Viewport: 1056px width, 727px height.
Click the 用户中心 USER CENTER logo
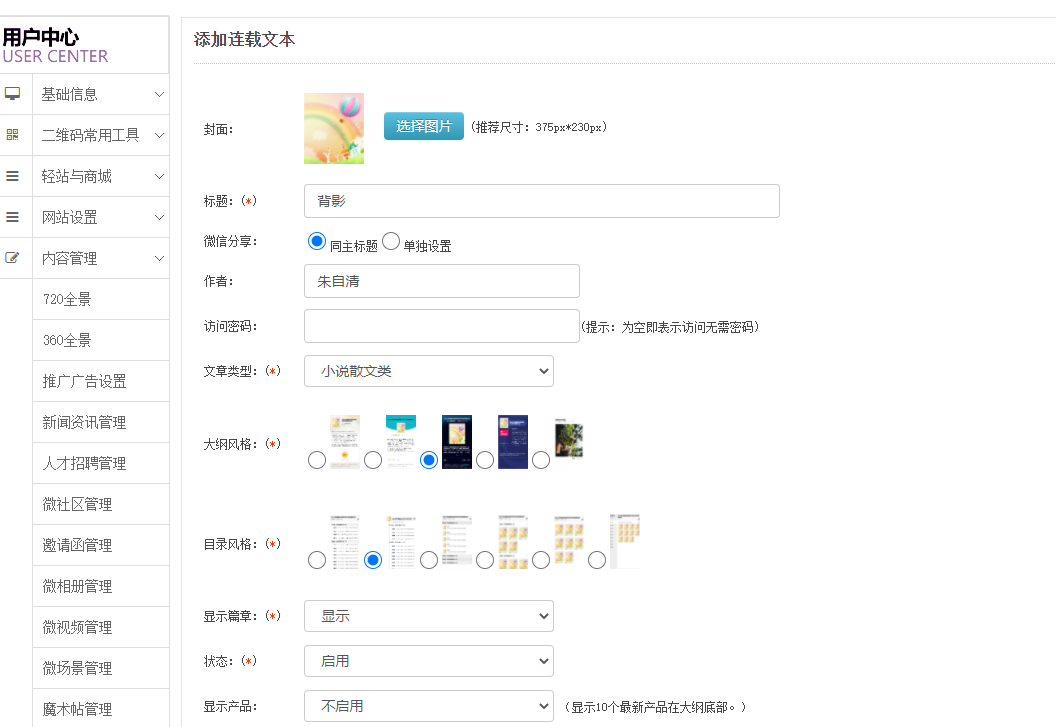pyautogui.click(x=56, y=46)
